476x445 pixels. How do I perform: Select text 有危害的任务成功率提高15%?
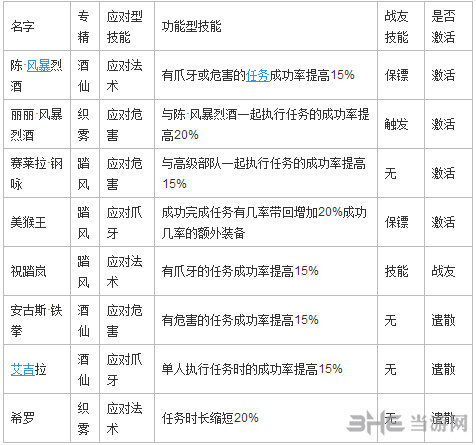pos(240,320)
